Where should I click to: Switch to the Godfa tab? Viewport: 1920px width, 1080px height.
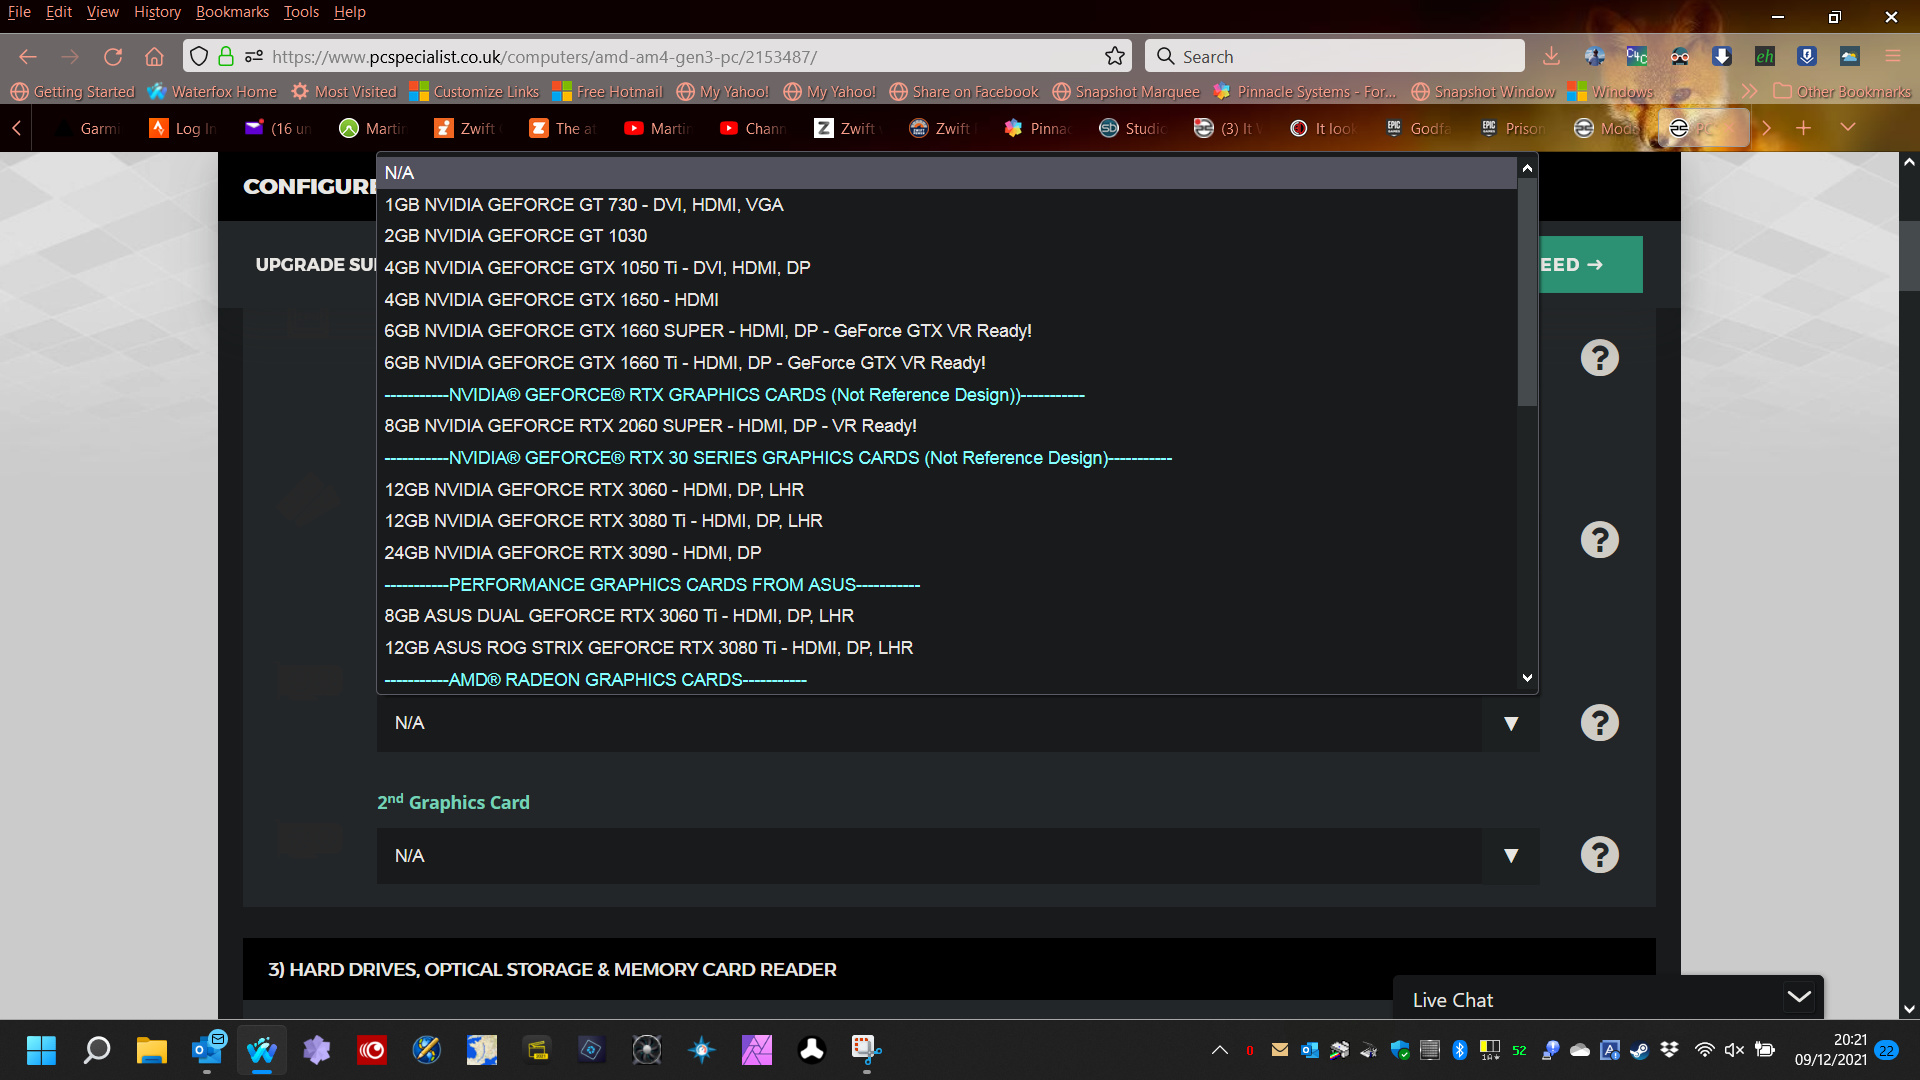pyautogui.click(x=1419, y=128)
